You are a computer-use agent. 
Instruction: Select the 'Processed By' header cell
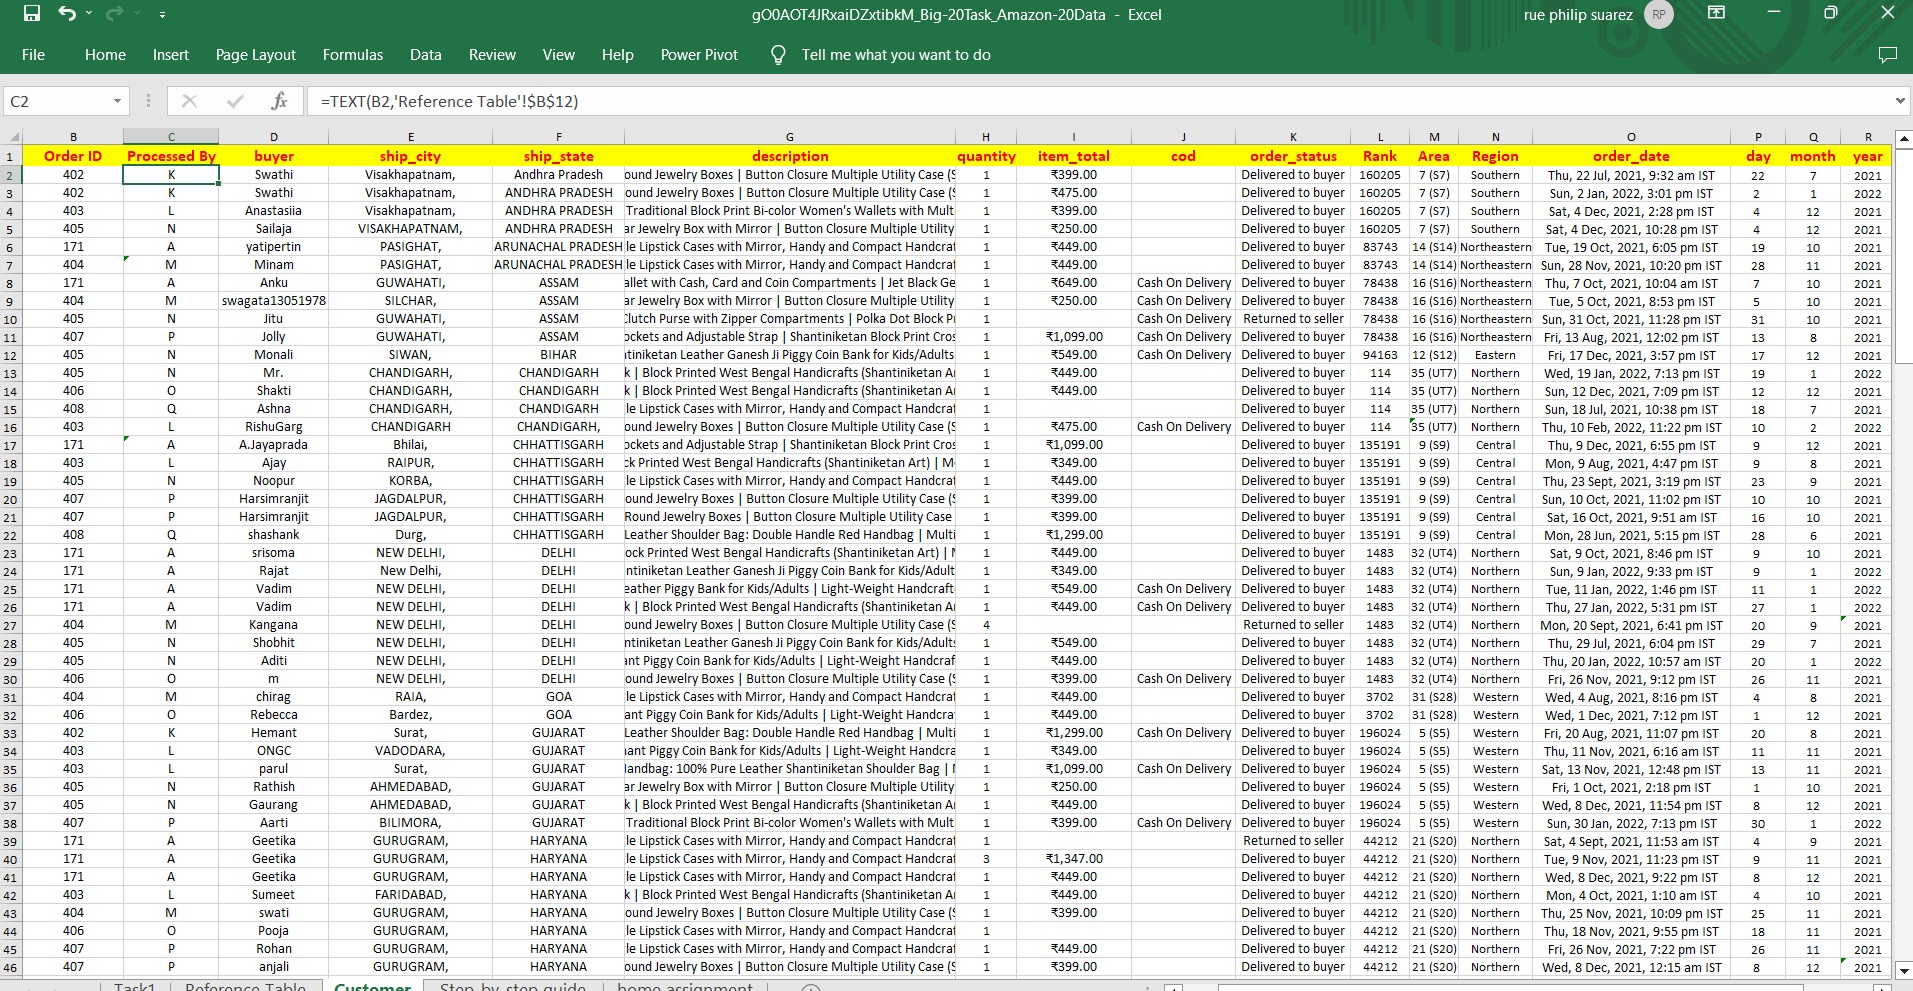(171, 156)
